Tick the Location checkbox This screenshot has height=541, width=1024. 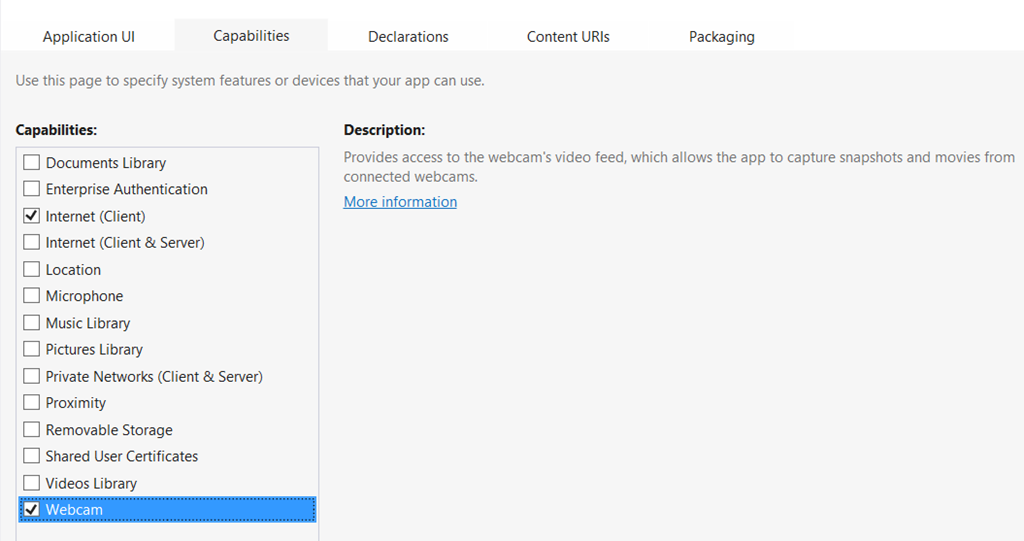(x=32, y=270)
